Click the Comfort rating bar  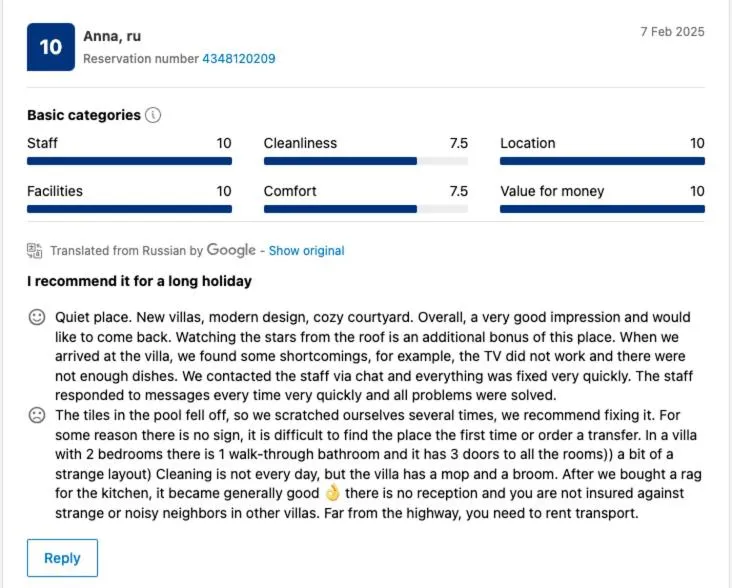click(365, 209)
